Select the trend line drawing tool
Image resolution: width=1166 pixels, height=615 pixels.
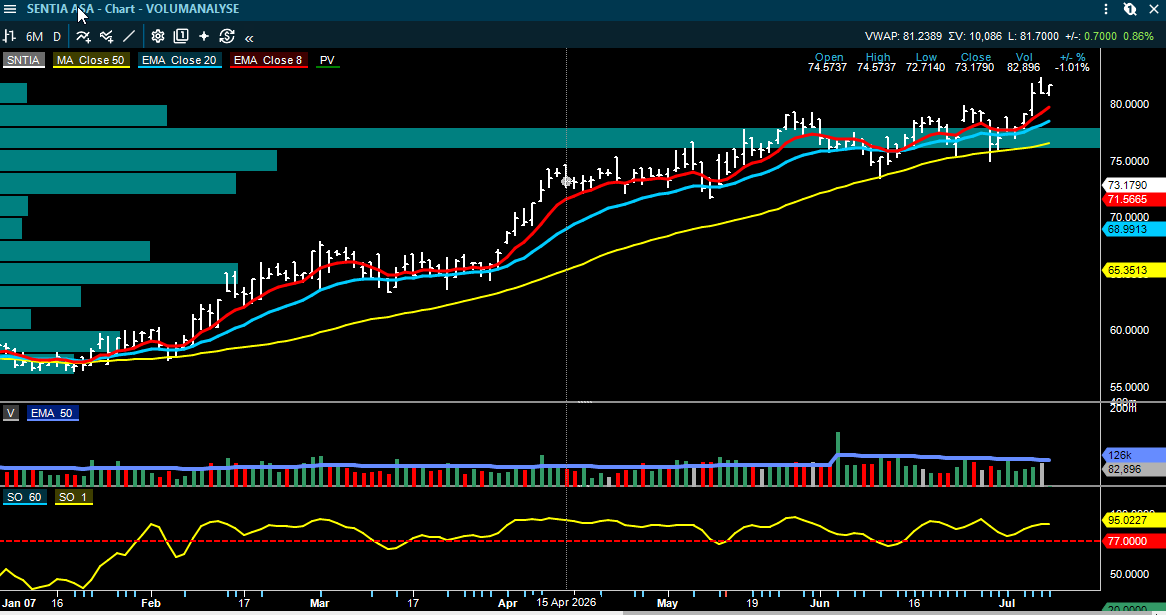(x=129, y=36)
